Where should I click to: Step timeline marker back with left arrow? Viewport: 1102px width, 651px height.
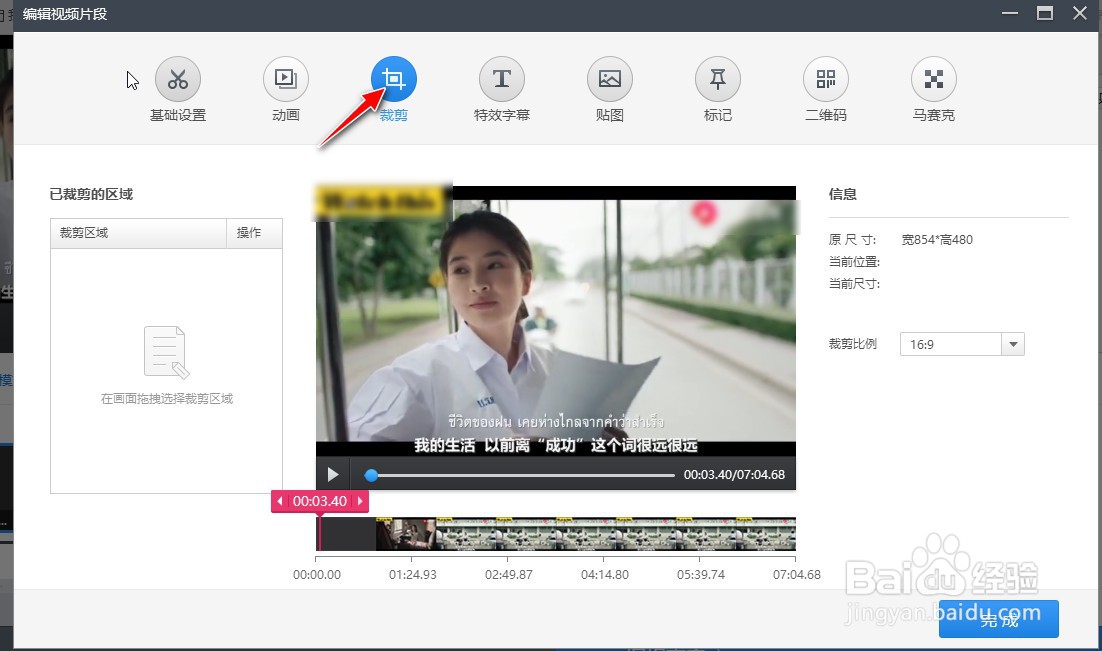(280, 501)
